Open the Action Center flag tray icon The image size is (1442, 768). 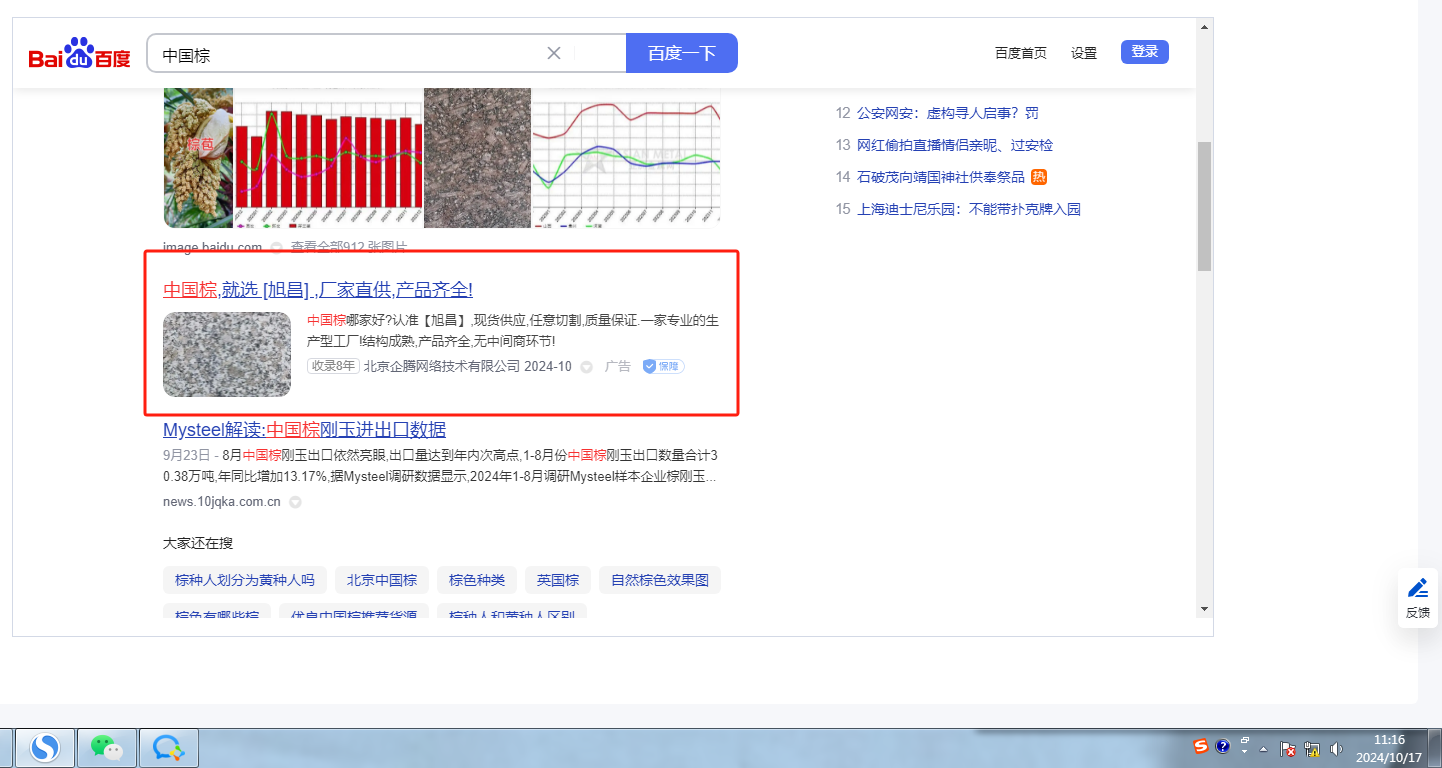click(x=1289, y=748)
